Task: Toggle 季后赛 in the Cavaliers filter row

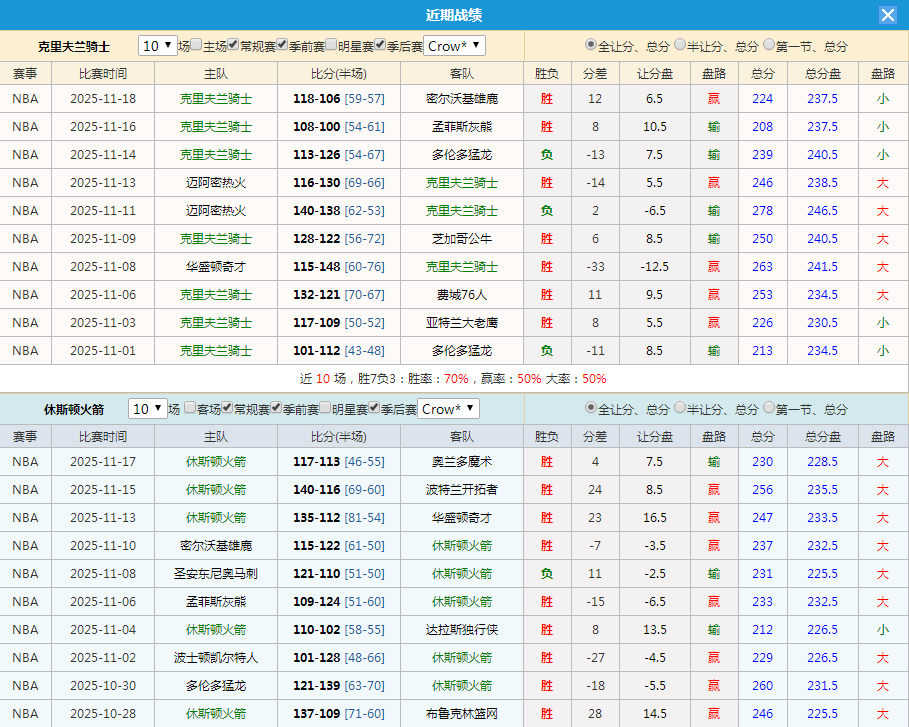Action: (381, 46)
